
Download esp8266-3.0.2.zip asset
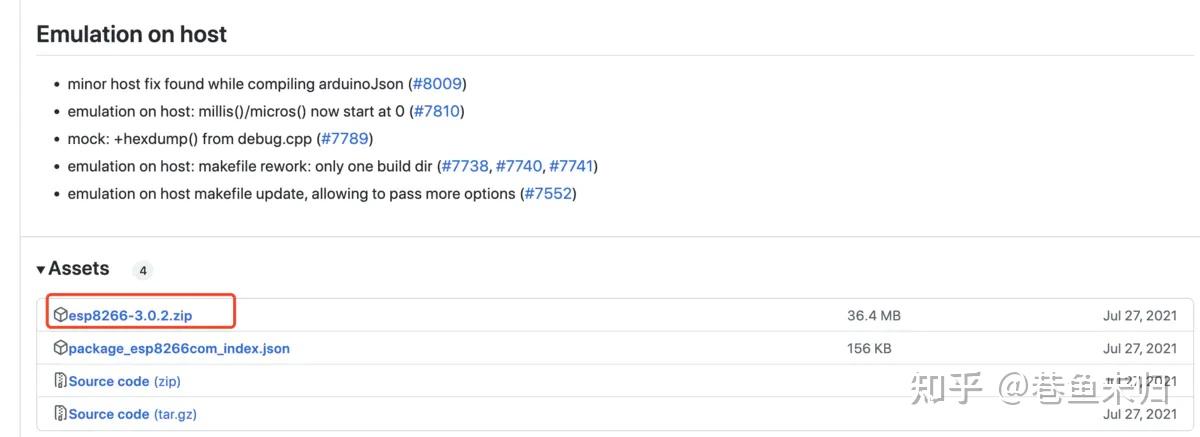(130, 316)
